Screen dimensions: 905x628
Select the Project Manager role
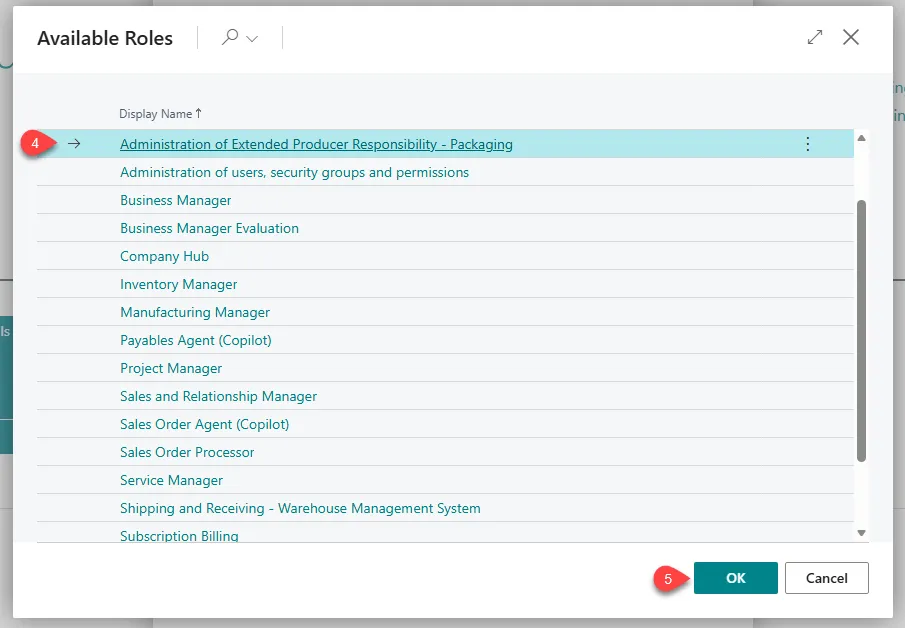(x=171, y=368)
